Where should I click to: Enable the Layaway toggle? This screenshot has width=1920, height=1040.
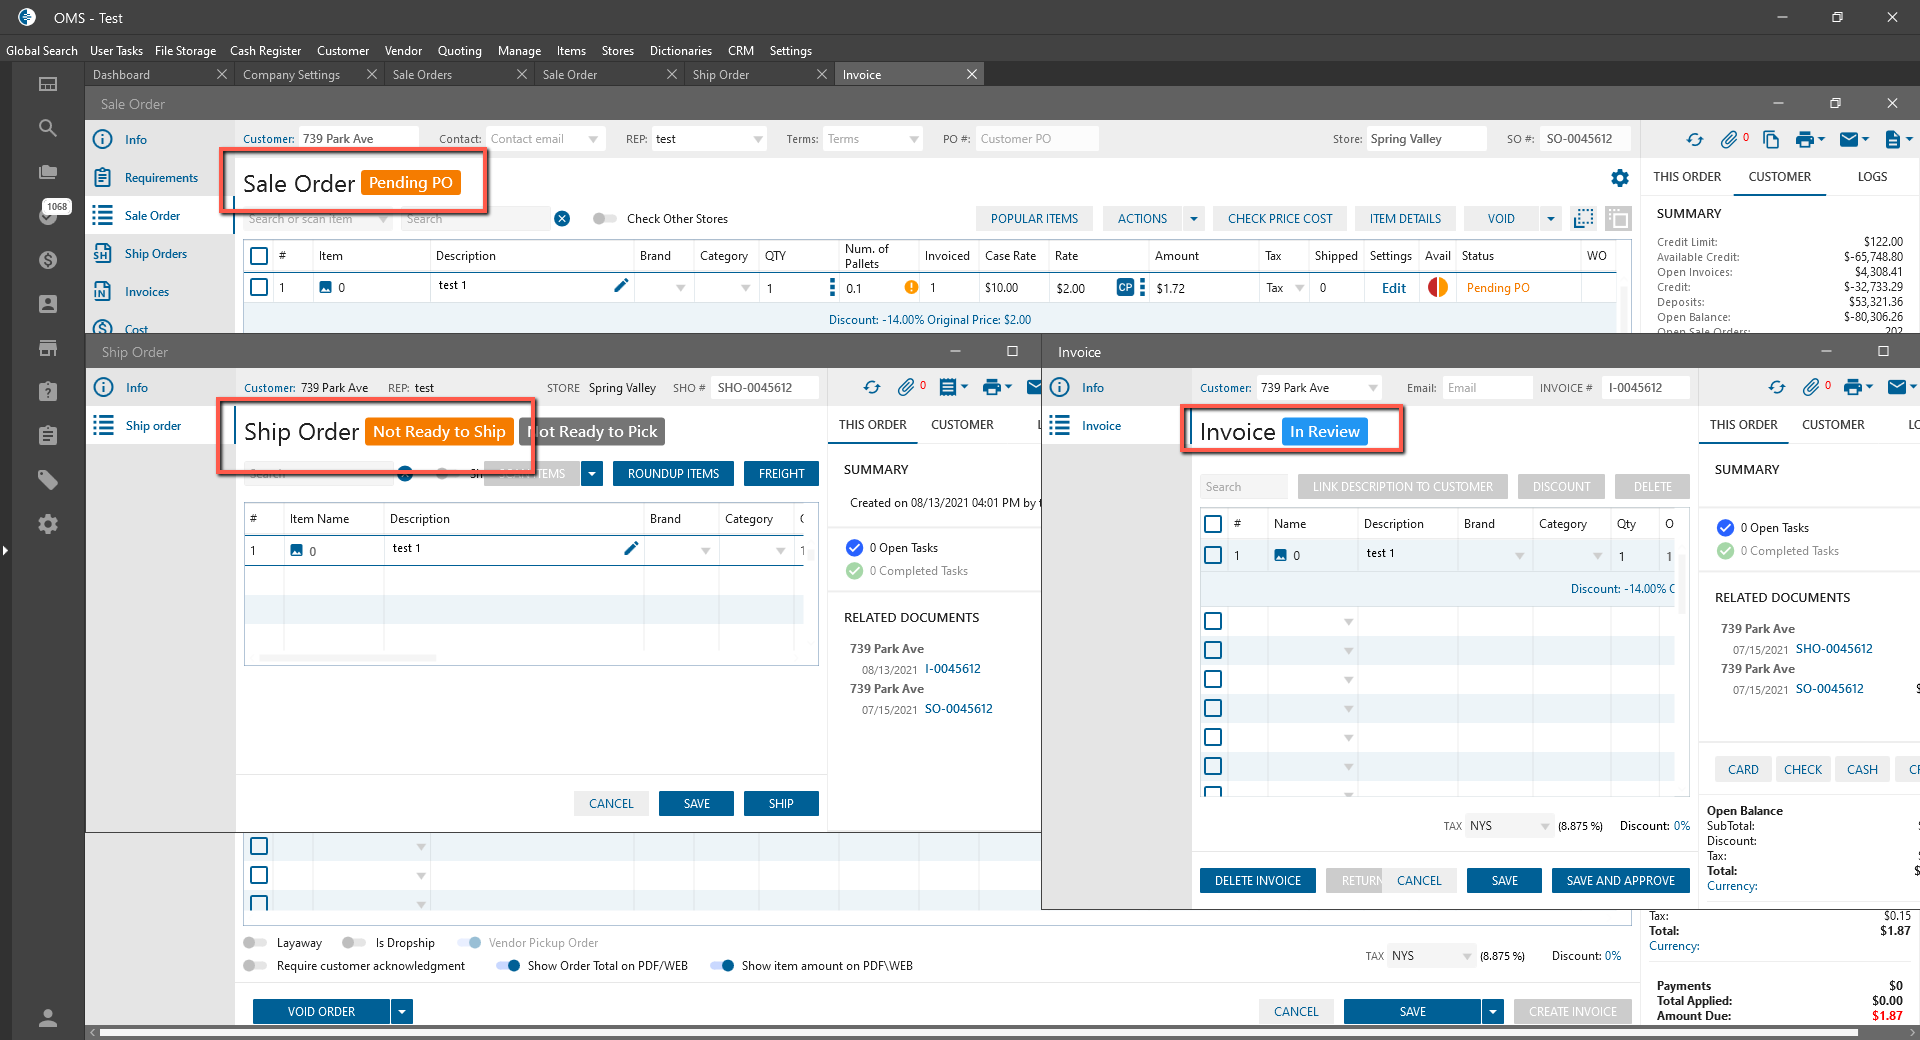(255, 943)
